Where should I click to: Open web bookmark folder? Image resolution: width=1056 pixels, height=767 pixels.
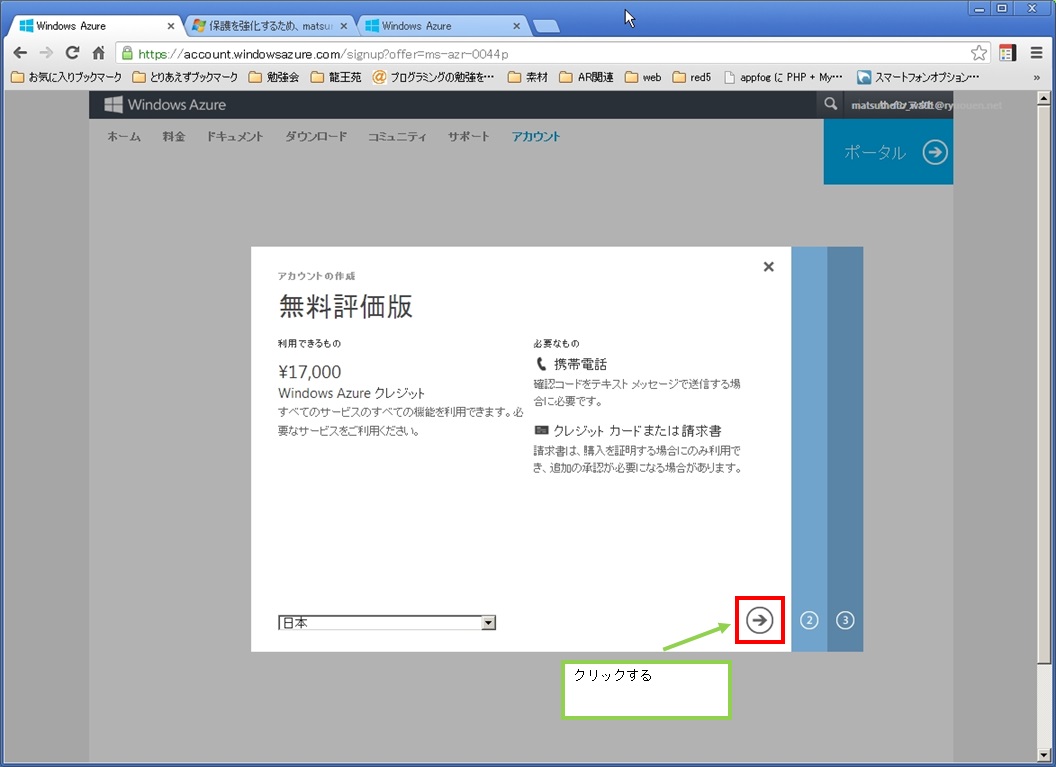coord(643,77)
